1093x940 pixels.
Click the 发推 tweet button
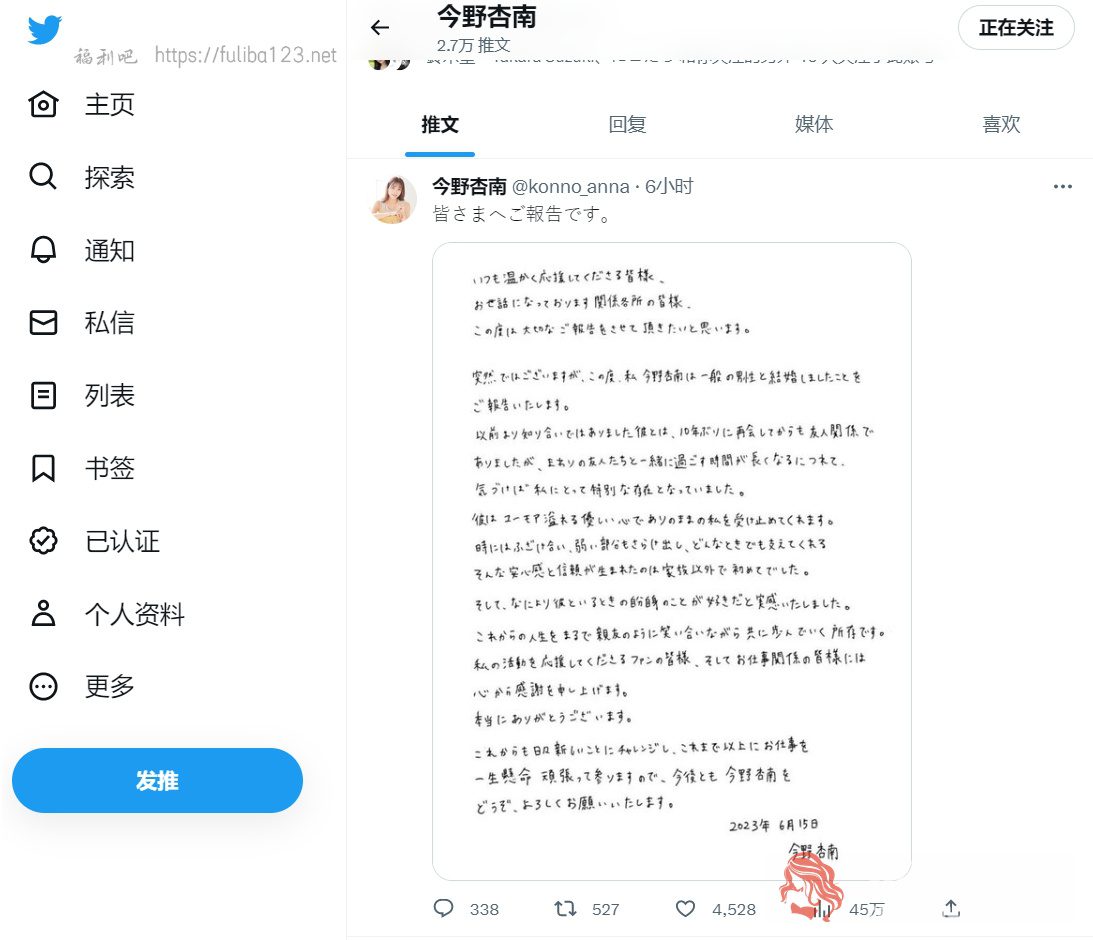tap(158, 780)
